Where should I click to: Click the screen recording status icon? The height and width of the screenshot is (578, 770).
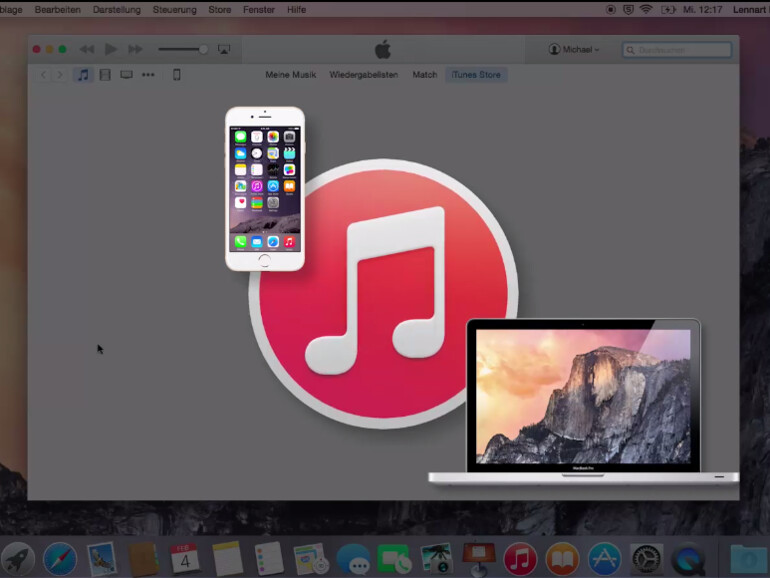pos(610,9)
